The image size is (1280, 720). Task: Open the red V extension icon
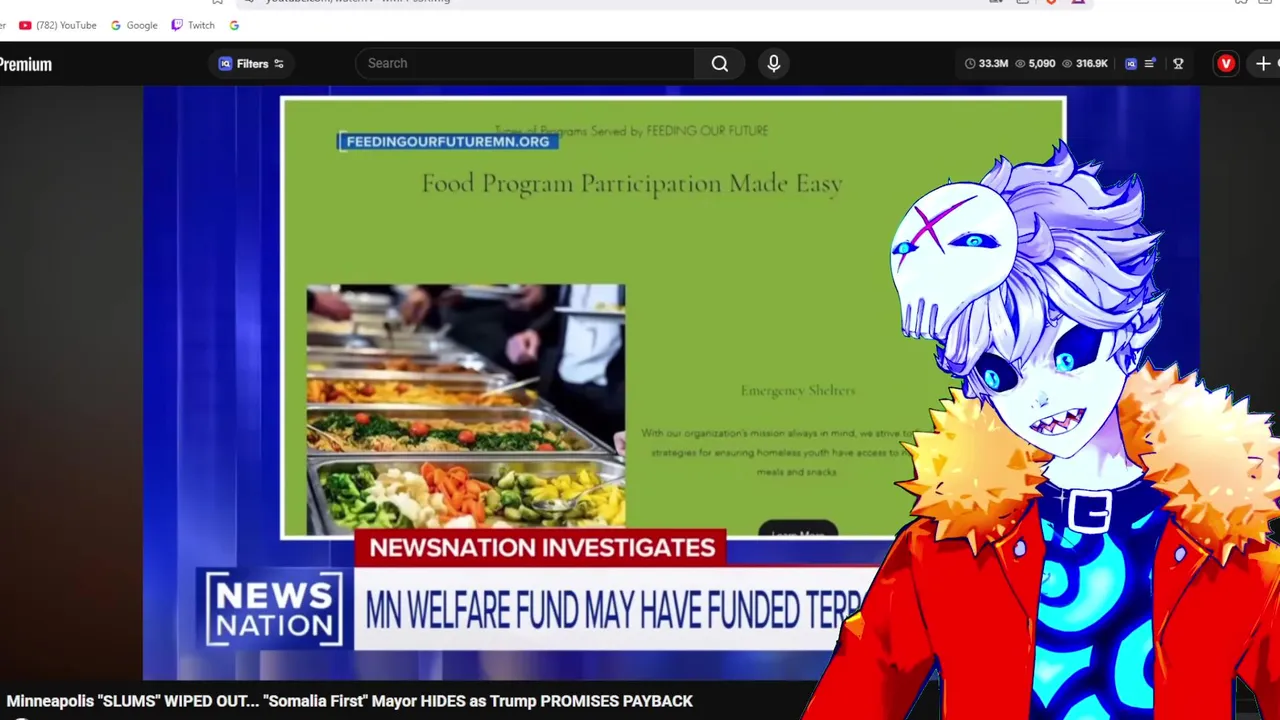click(1226, 63)
